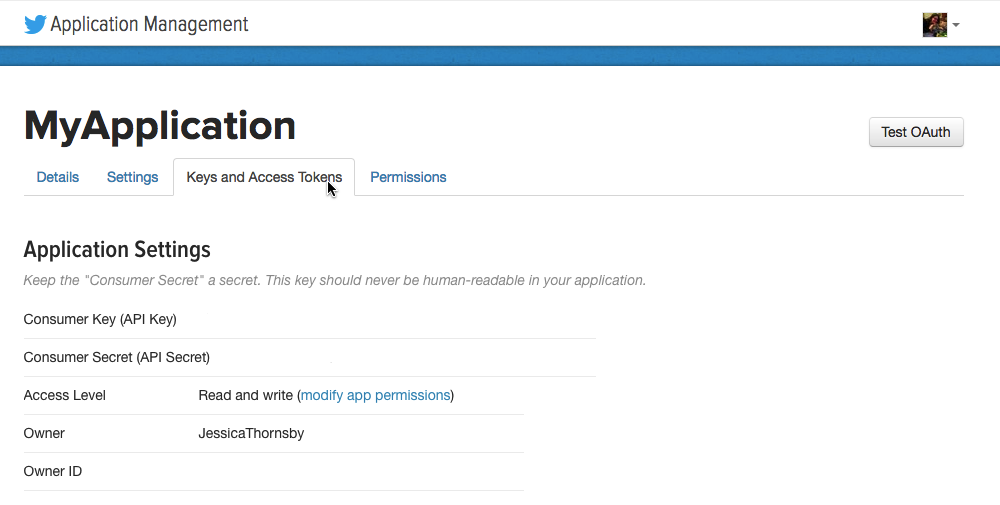Open the modify app permissions link
The width and height of the screenshot is (1000, 505).
(x=375, y=395)
